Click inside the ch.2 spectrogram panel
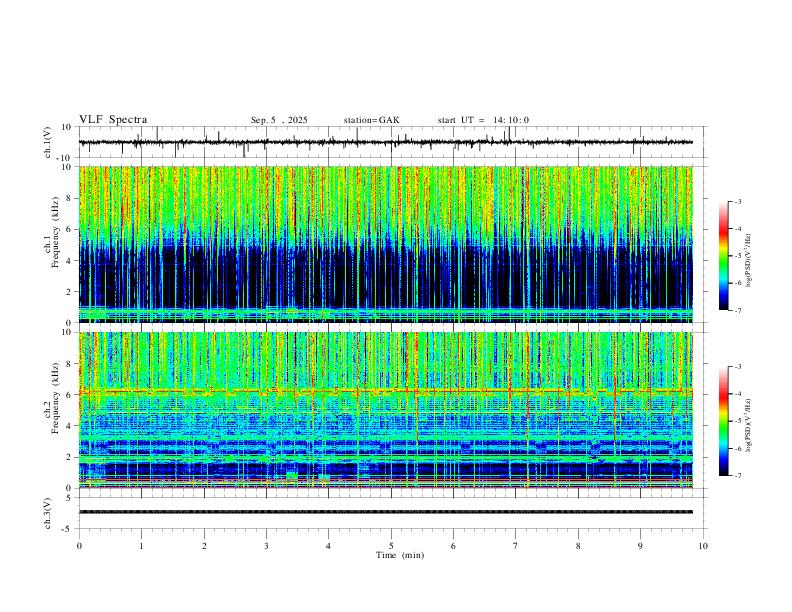 click(385, 410)
